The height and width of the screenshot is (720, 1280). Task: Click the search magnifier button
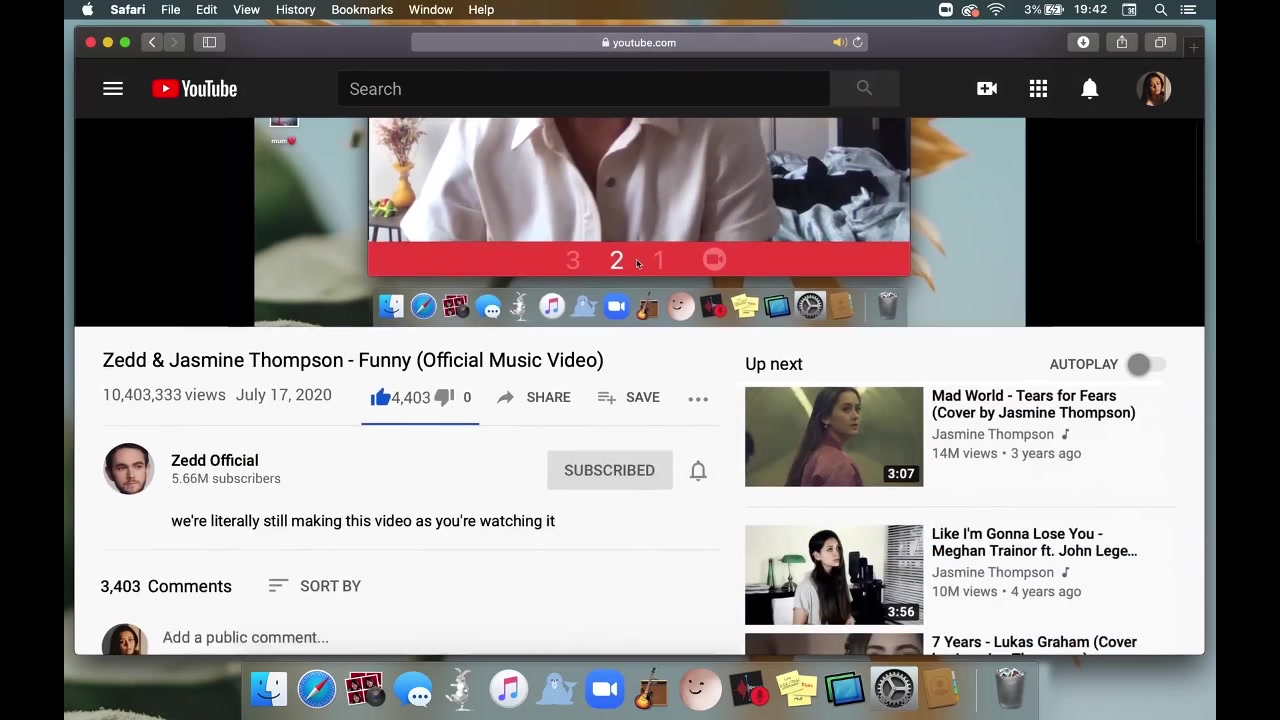pos(864,89)
